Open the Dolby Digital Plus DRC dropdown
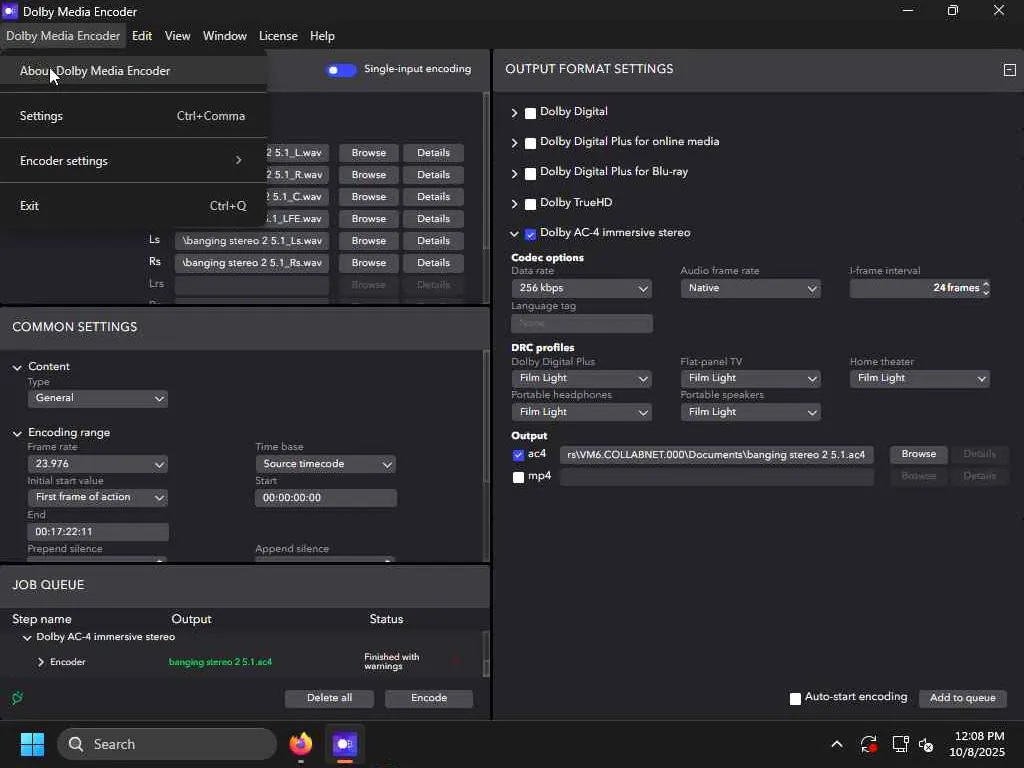 pyautogui.click(x=581, y=378)
